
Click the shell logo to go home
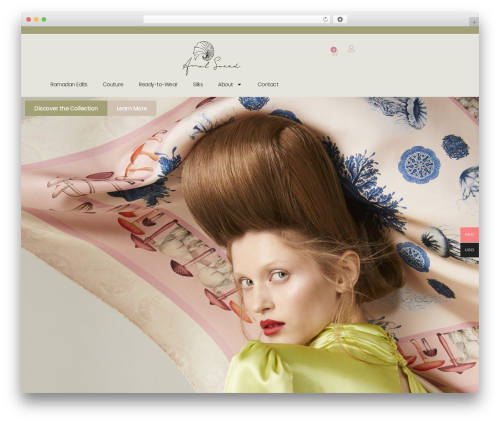point(211,58)
